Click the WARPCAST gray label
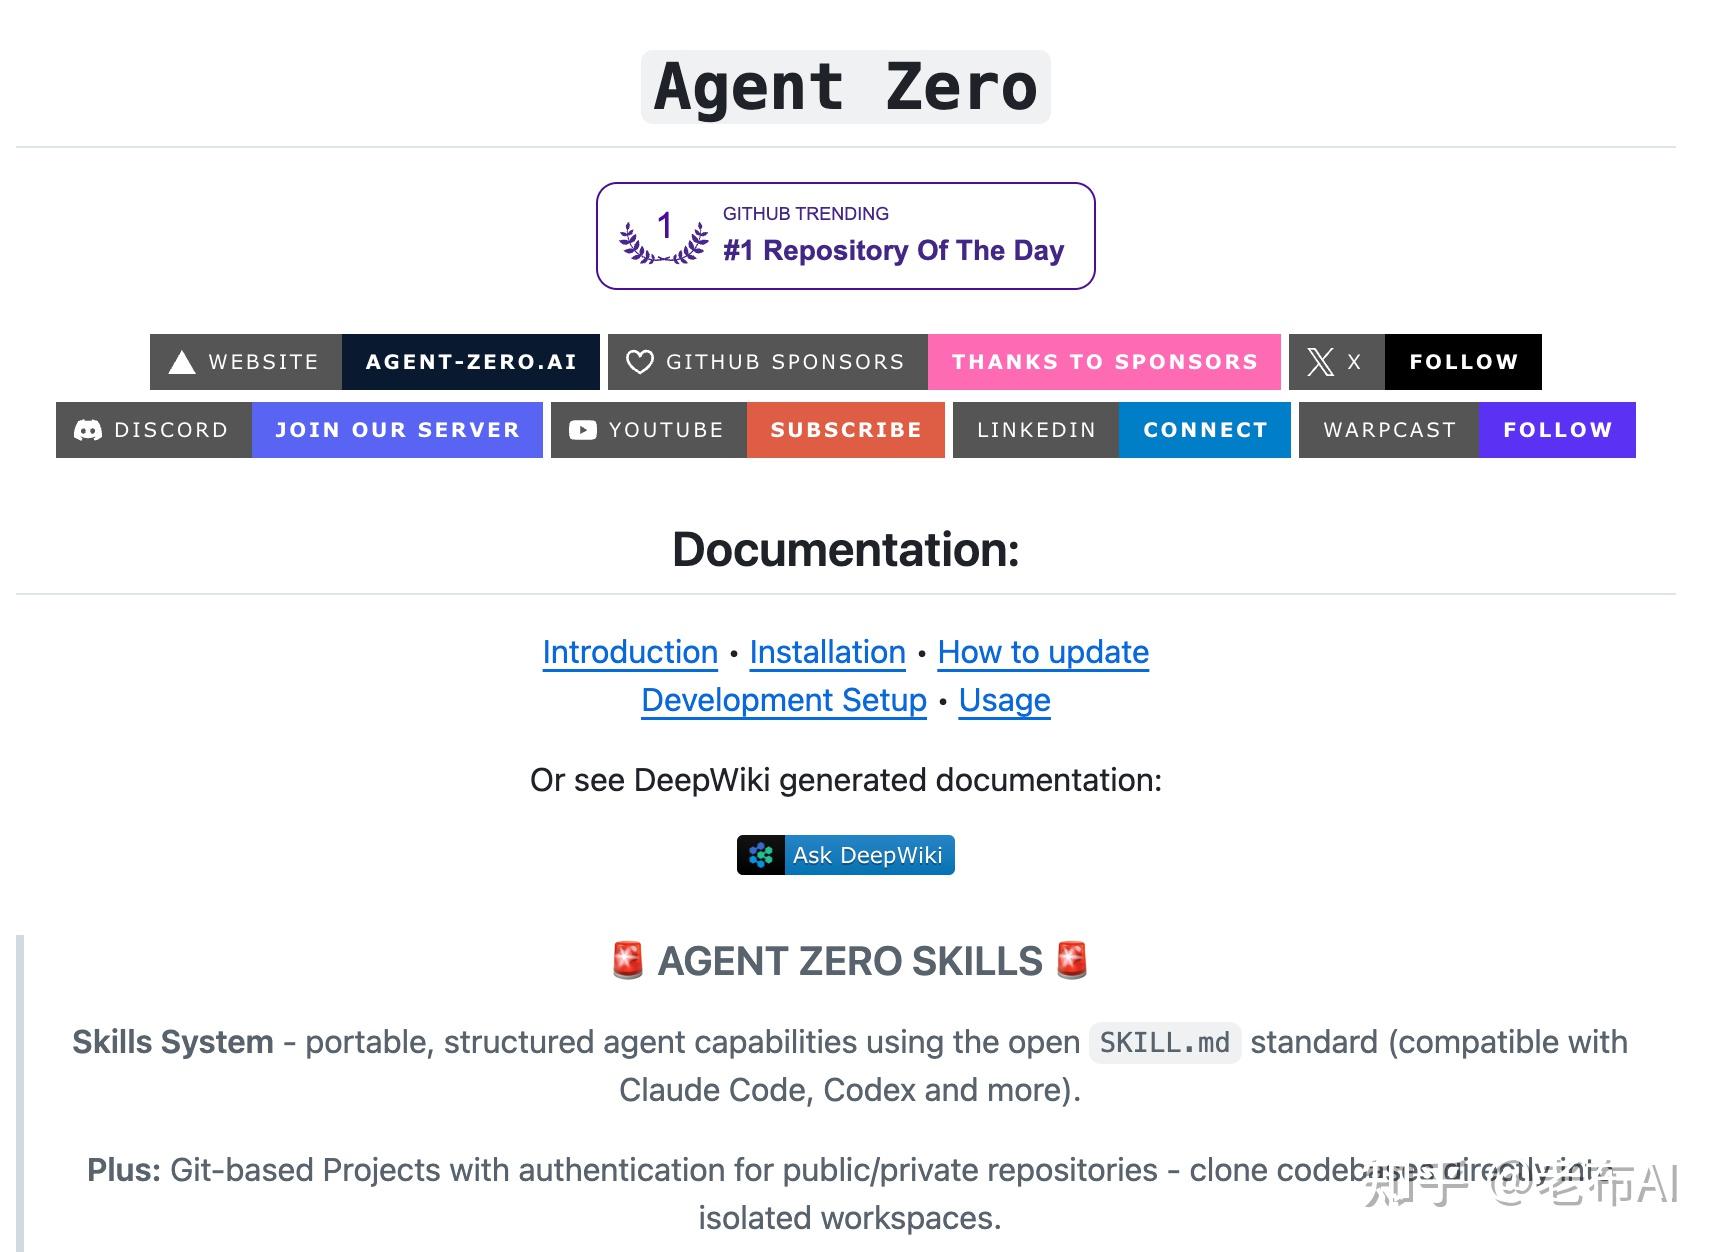1724x1252 pixels. click(1389, 430)
